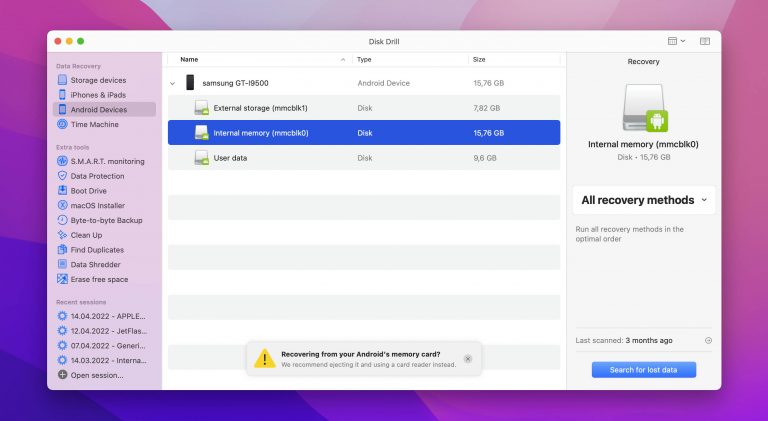This screenshot has width=768, height=421.
Task: Click the User data disk icon
Action: (201, 158)
